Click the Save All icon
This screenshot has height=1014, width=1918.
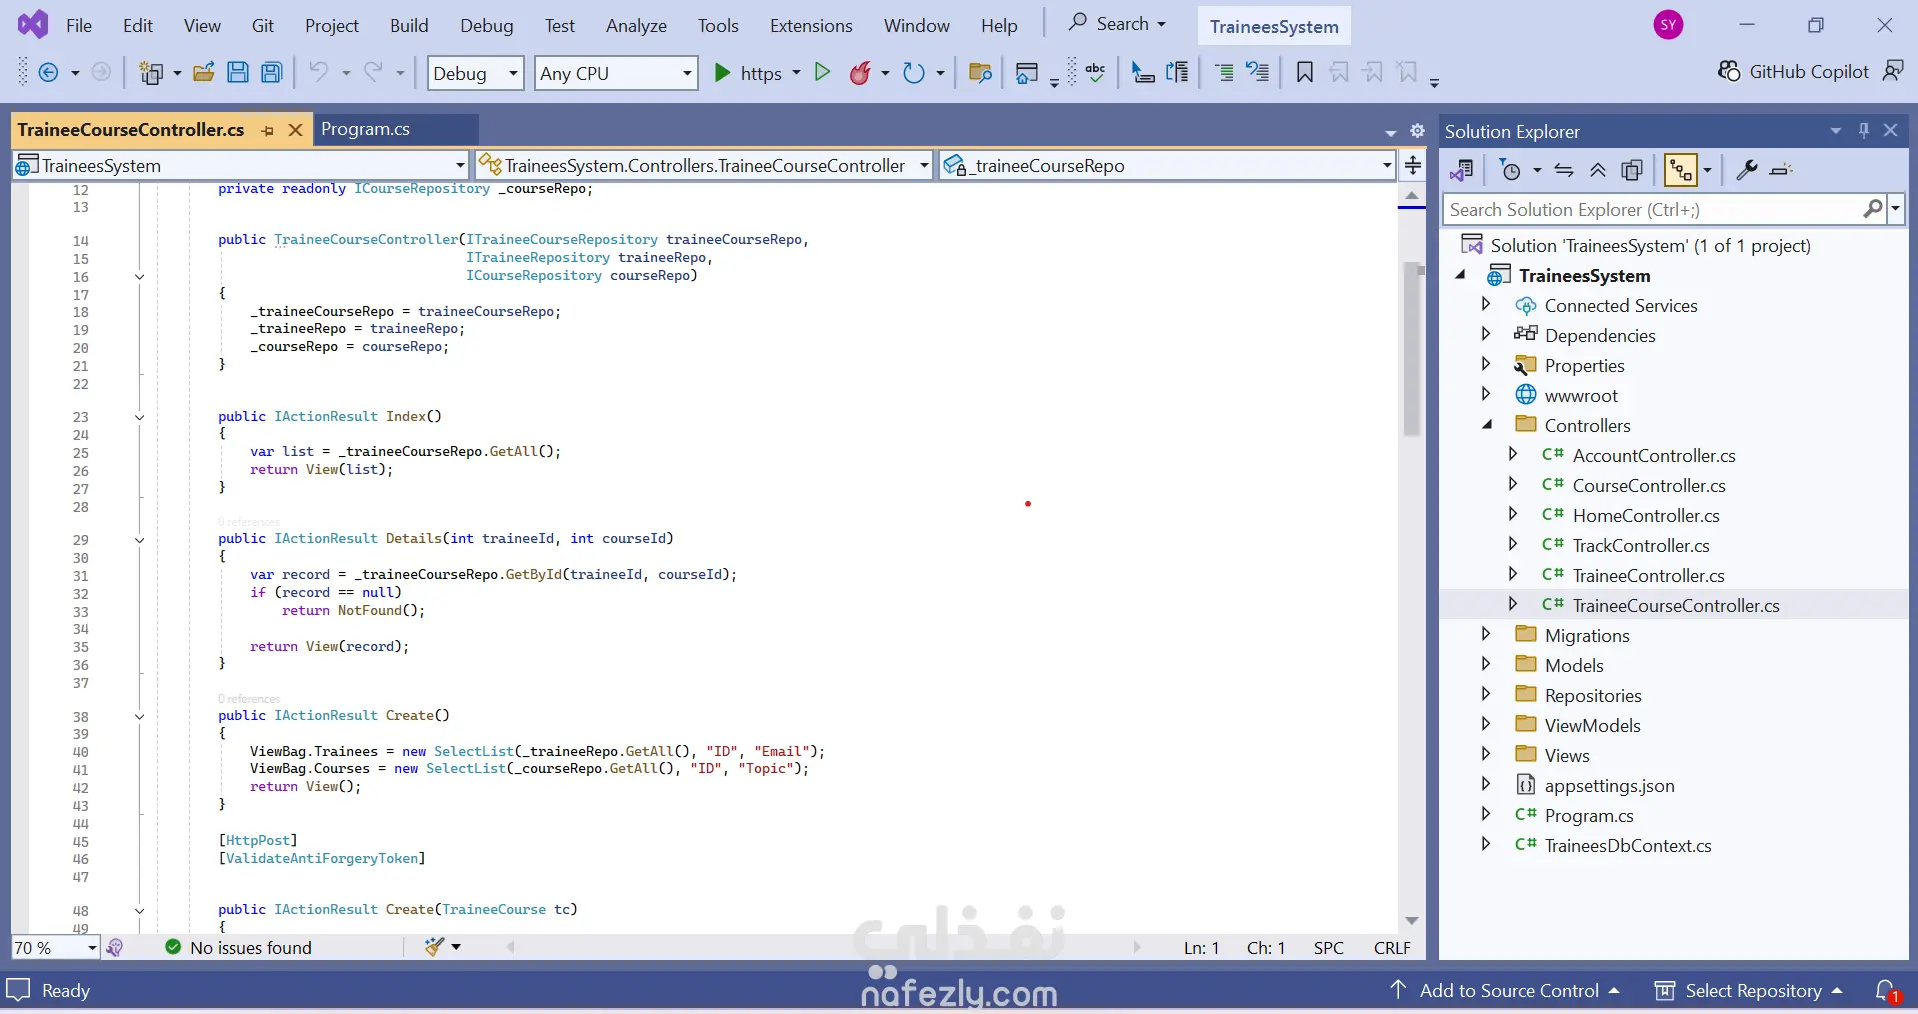pos(272,72)
